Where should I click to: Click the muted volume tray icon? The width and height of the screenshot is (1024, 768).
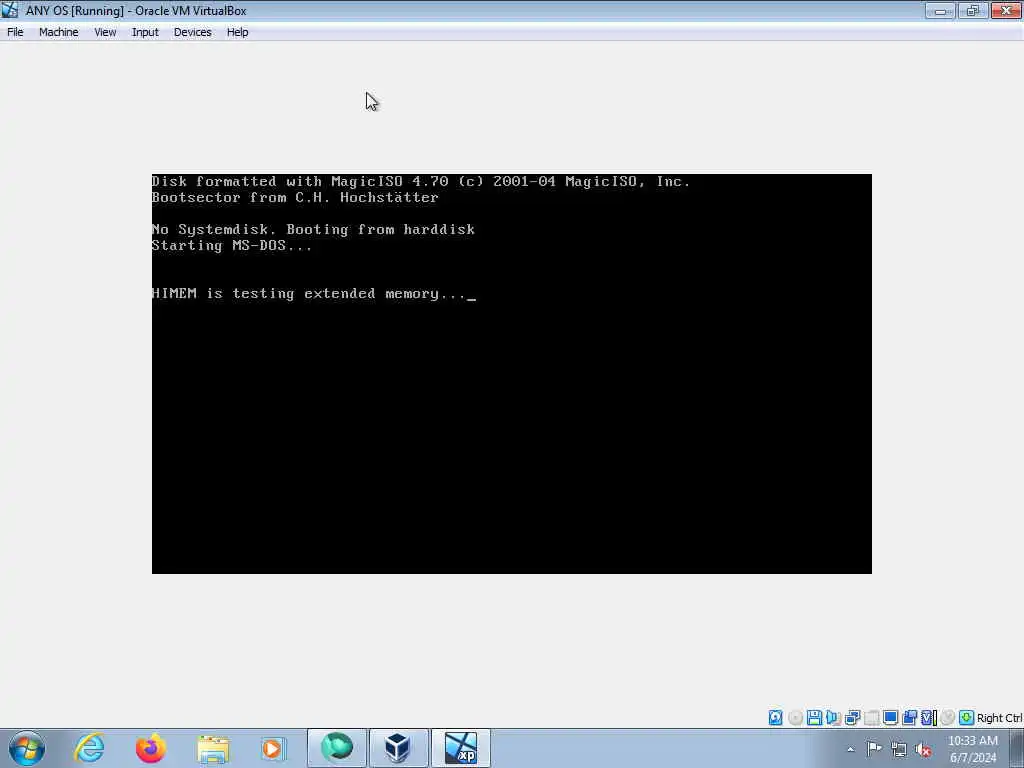(923, 749)
